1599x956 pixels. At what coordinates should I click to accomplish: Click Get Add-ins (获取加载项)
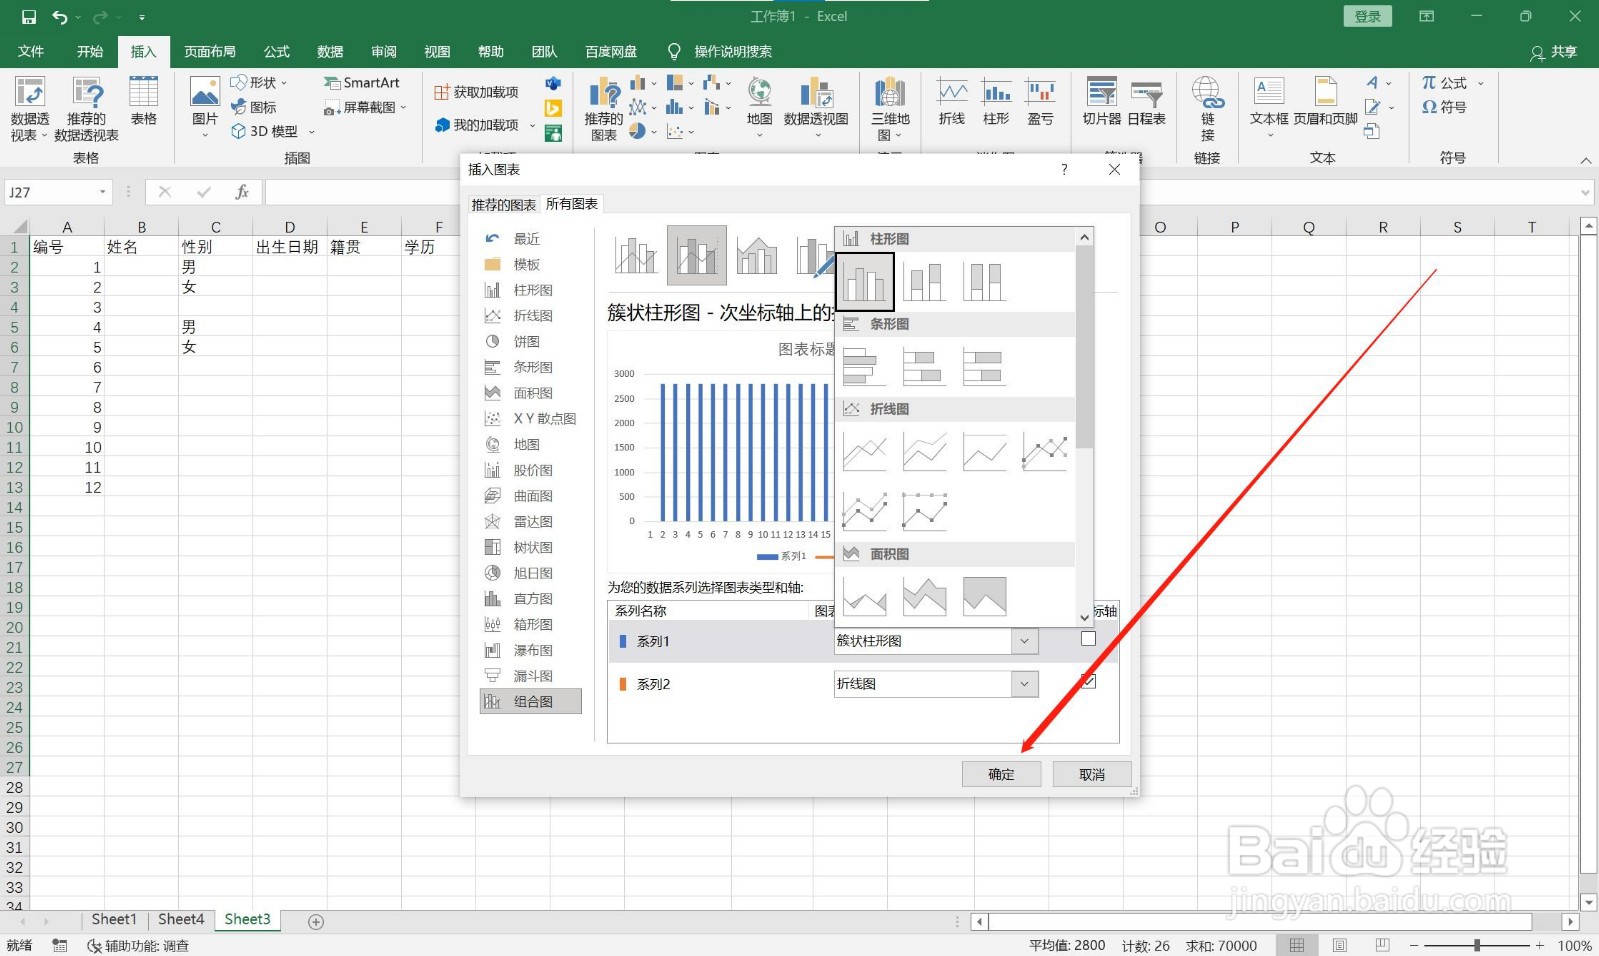click(x=476, y=92)
